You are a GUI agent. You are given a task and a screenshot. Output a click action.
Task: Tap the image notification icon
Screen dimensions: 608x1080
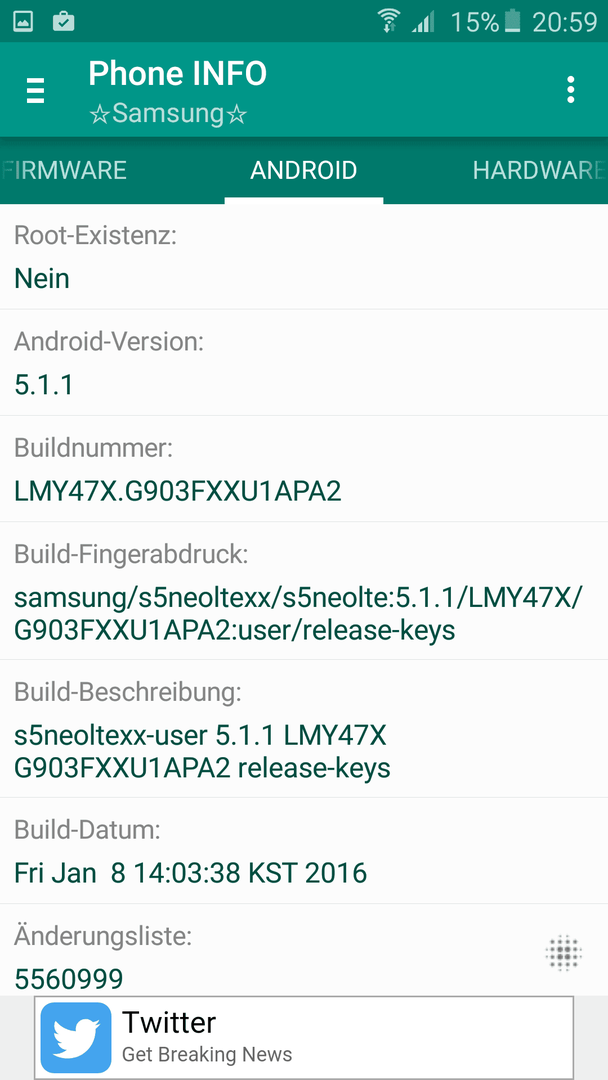(23, 21)
